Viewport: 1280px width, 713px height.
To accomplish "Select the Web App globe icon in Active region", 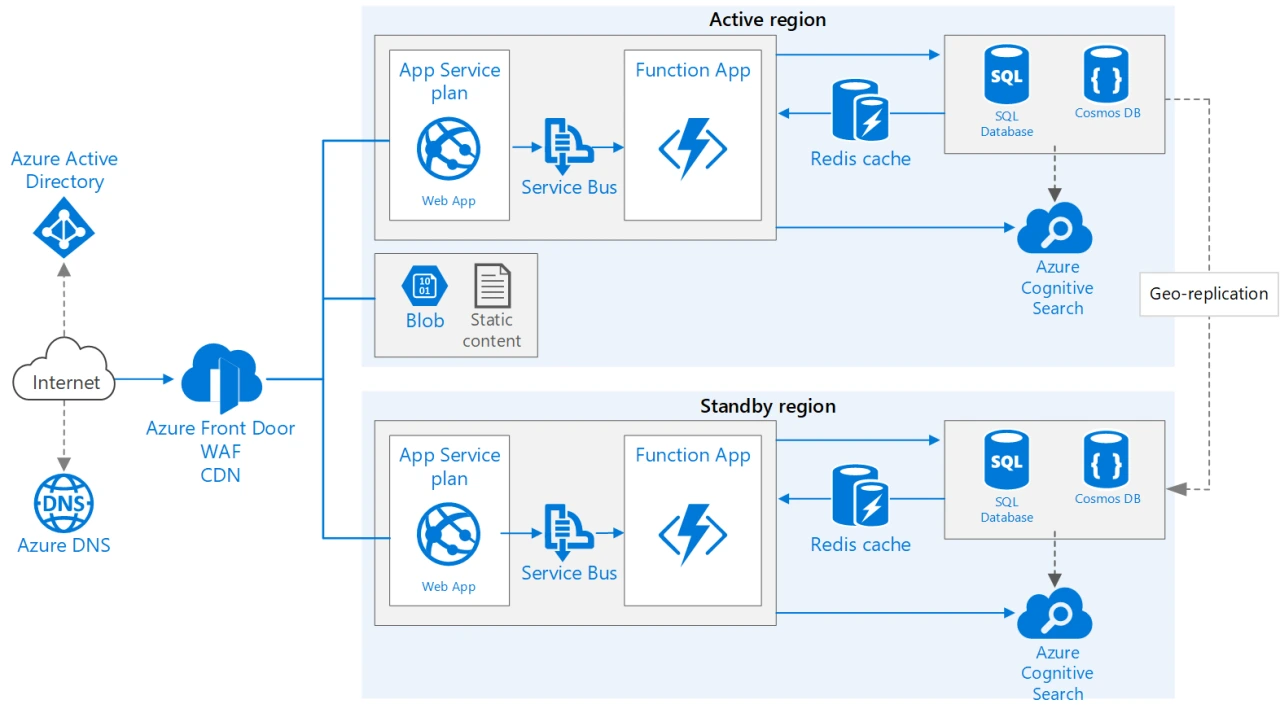I will pyautogui.click(x=448, y=148).
